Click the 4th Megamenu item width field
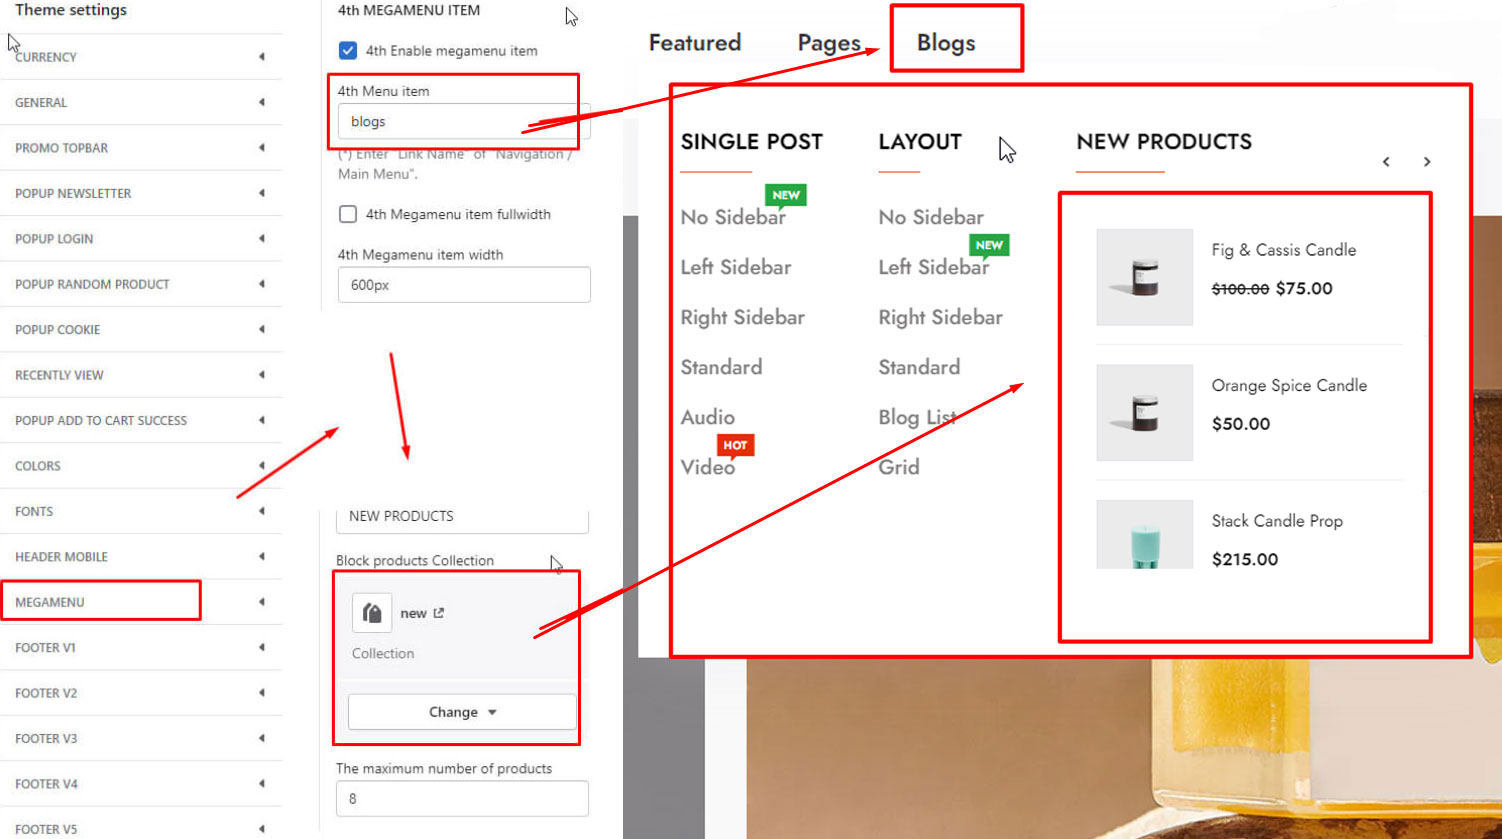Viewport: 1502px width, 839px height. (464, 285)
